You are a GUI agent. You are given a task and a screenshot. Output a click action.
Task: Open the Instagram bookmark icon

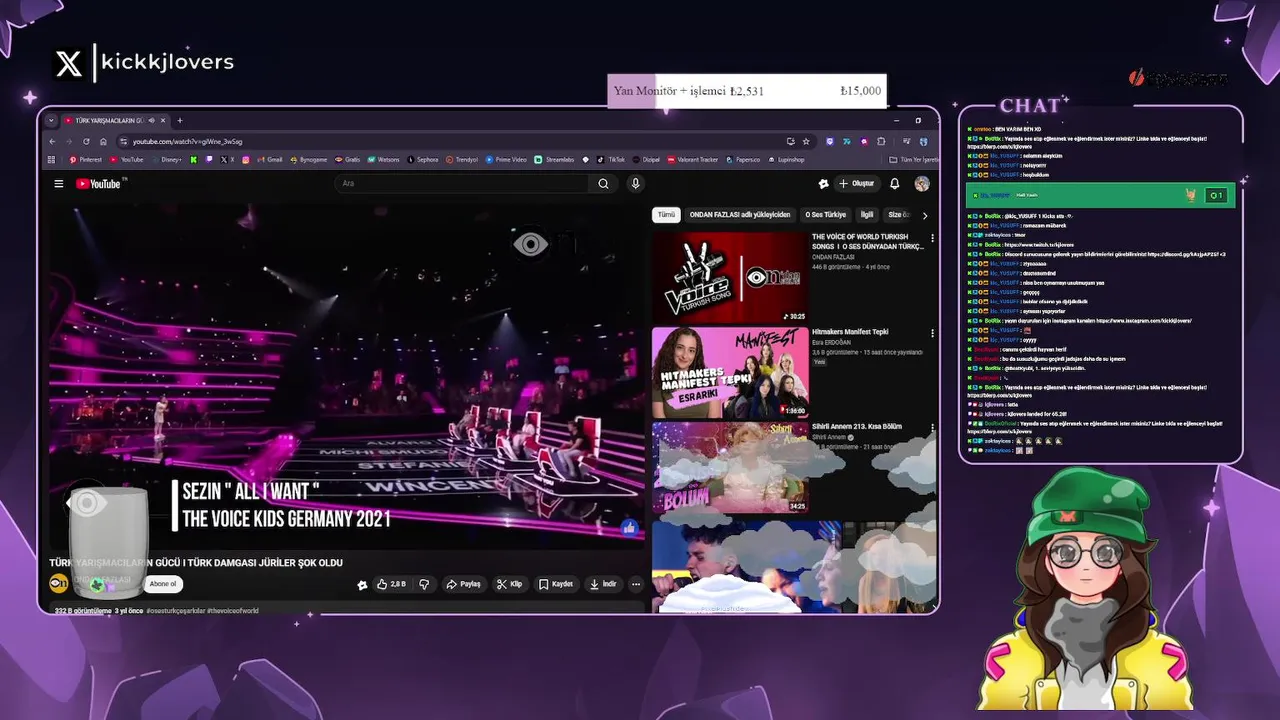point(246,159)
